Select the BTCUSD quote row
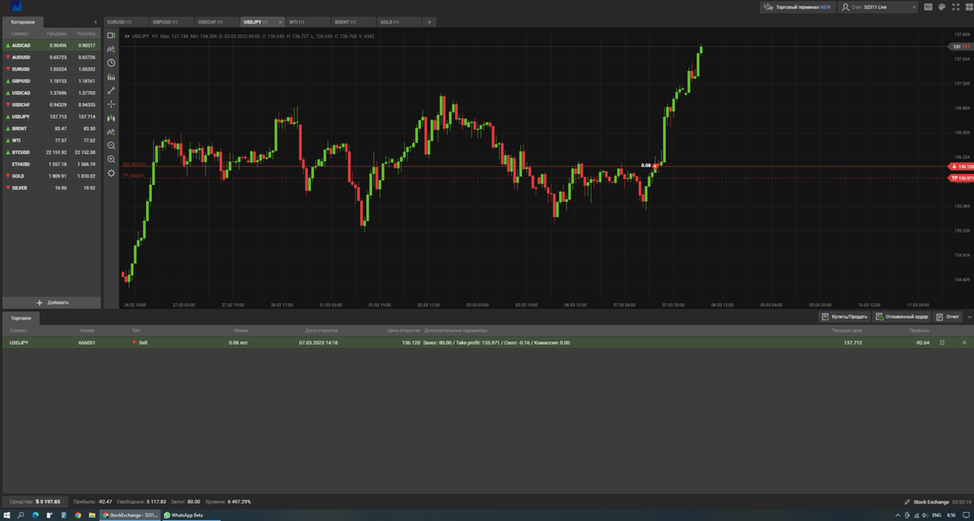This screenshot has height=521, width=974. coord(52,152)
